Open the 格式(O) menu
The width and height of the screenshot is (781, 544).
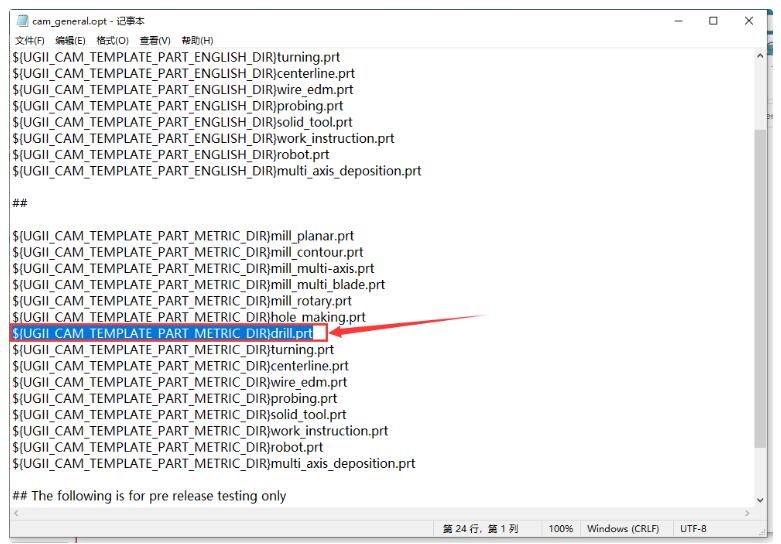click(112, 40)
